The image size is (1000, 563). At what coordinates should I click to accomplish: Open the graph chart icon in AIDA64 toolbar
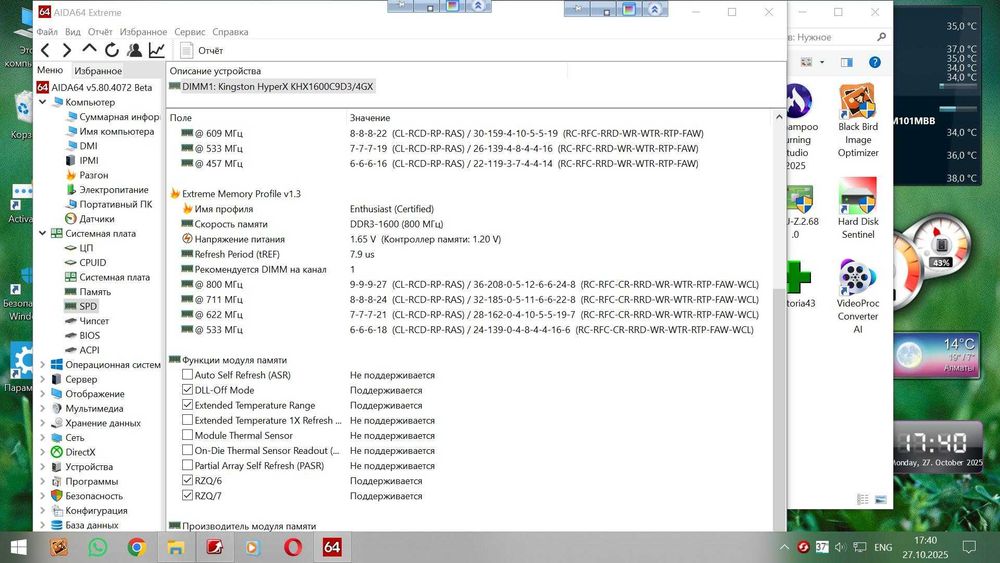[x=157, y=50]
